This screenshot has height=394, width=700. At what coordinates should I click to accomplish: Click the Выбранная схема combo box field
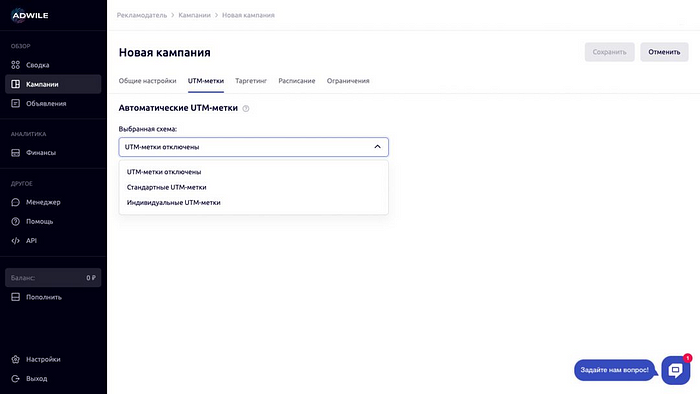coord(254,147)
